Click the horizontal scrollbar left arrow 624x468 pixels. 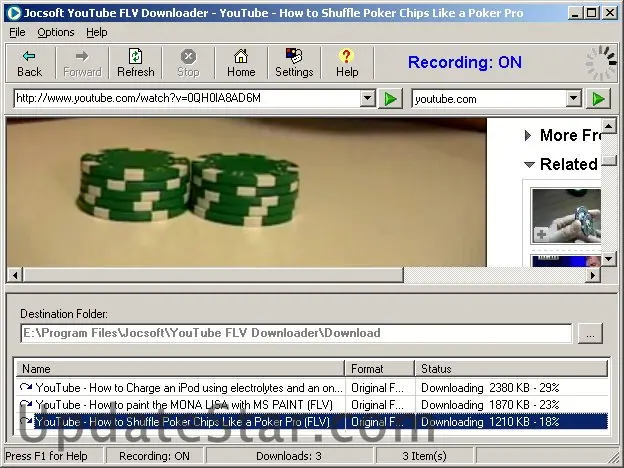(x=15, y=275)
